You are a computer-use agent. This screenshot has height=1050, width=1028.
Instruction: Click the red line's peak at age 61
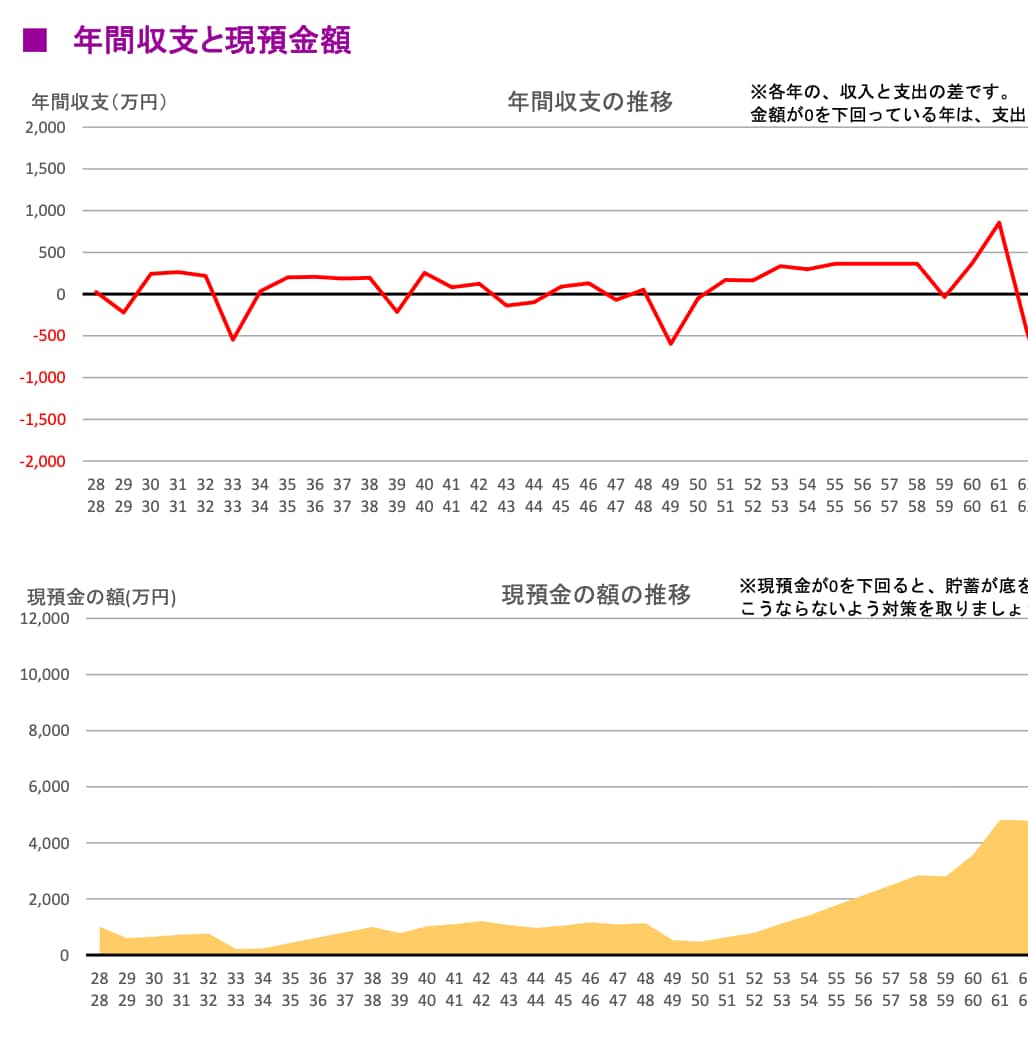(x=999, y=222)
